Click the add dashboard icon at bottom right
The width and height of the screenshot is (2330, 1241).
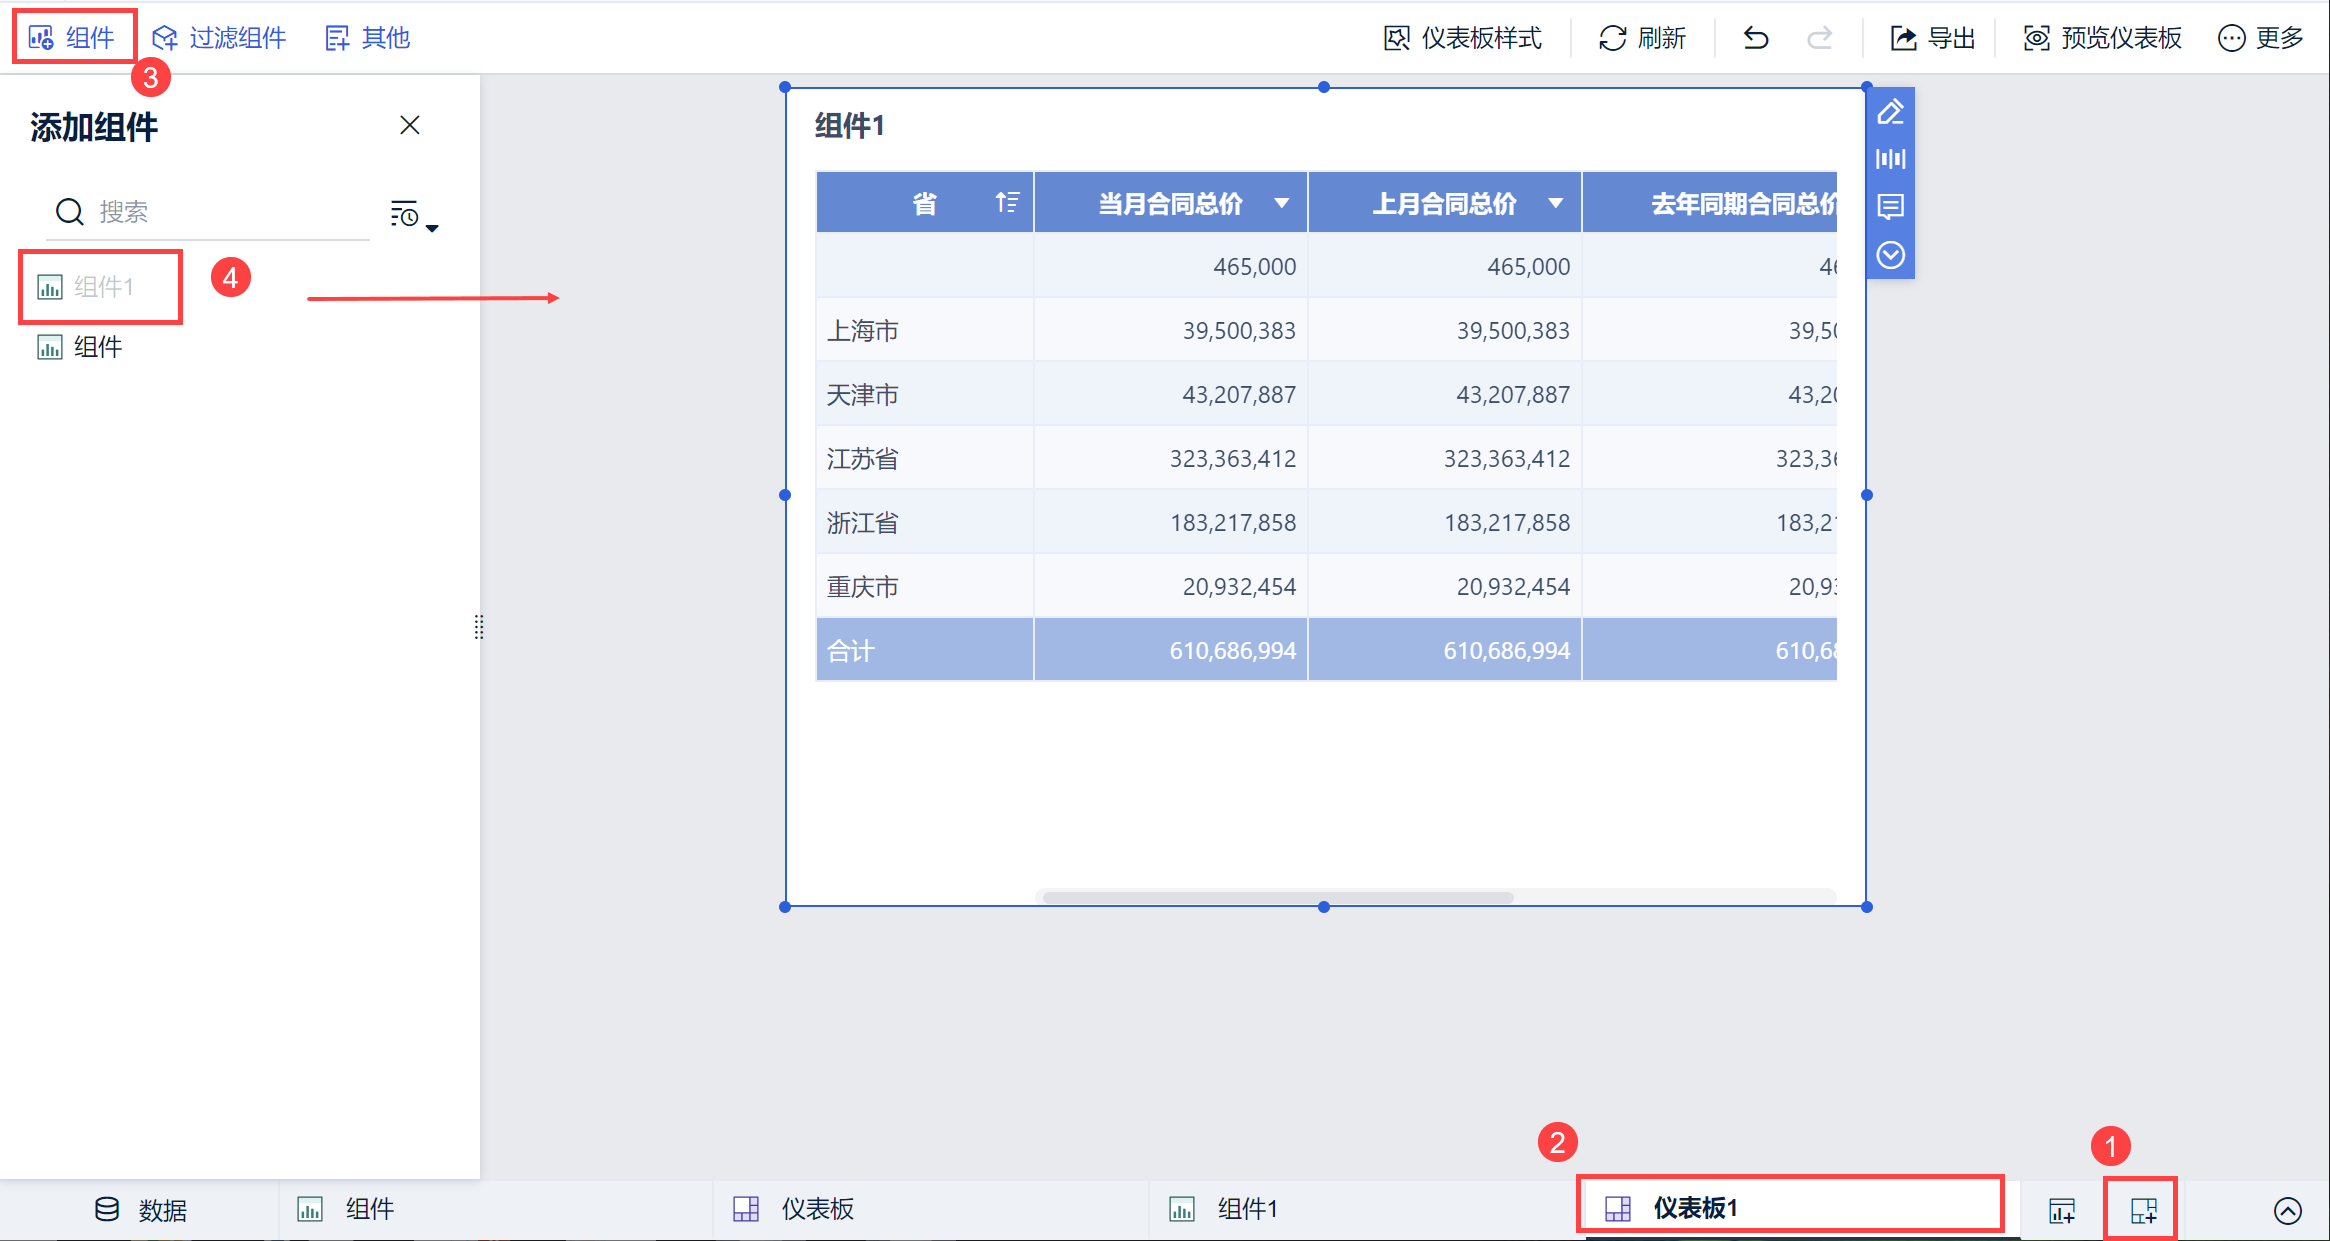coord(2143,1210)
